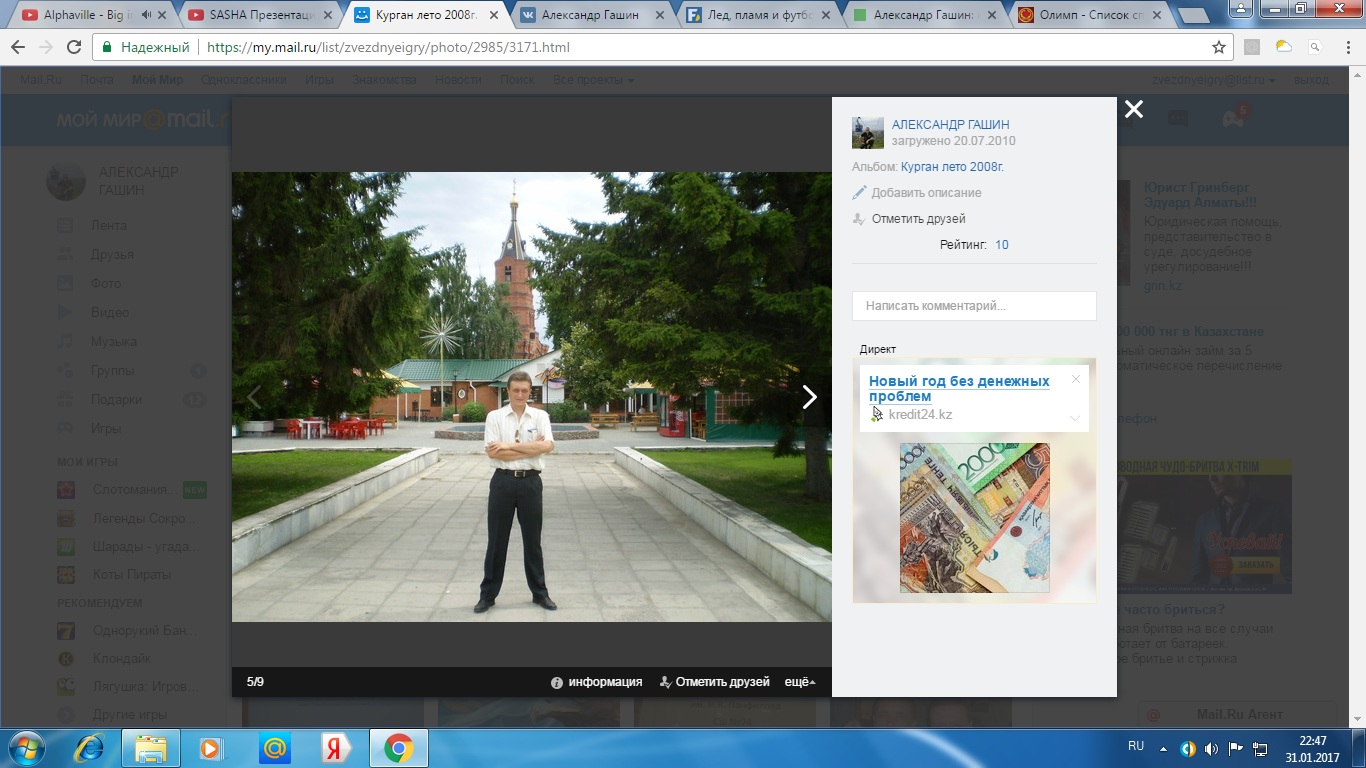Click the pencil icon beside Добавить описание
The height and width of the screenshot is (768, 1366).
(x=859, y=193)
